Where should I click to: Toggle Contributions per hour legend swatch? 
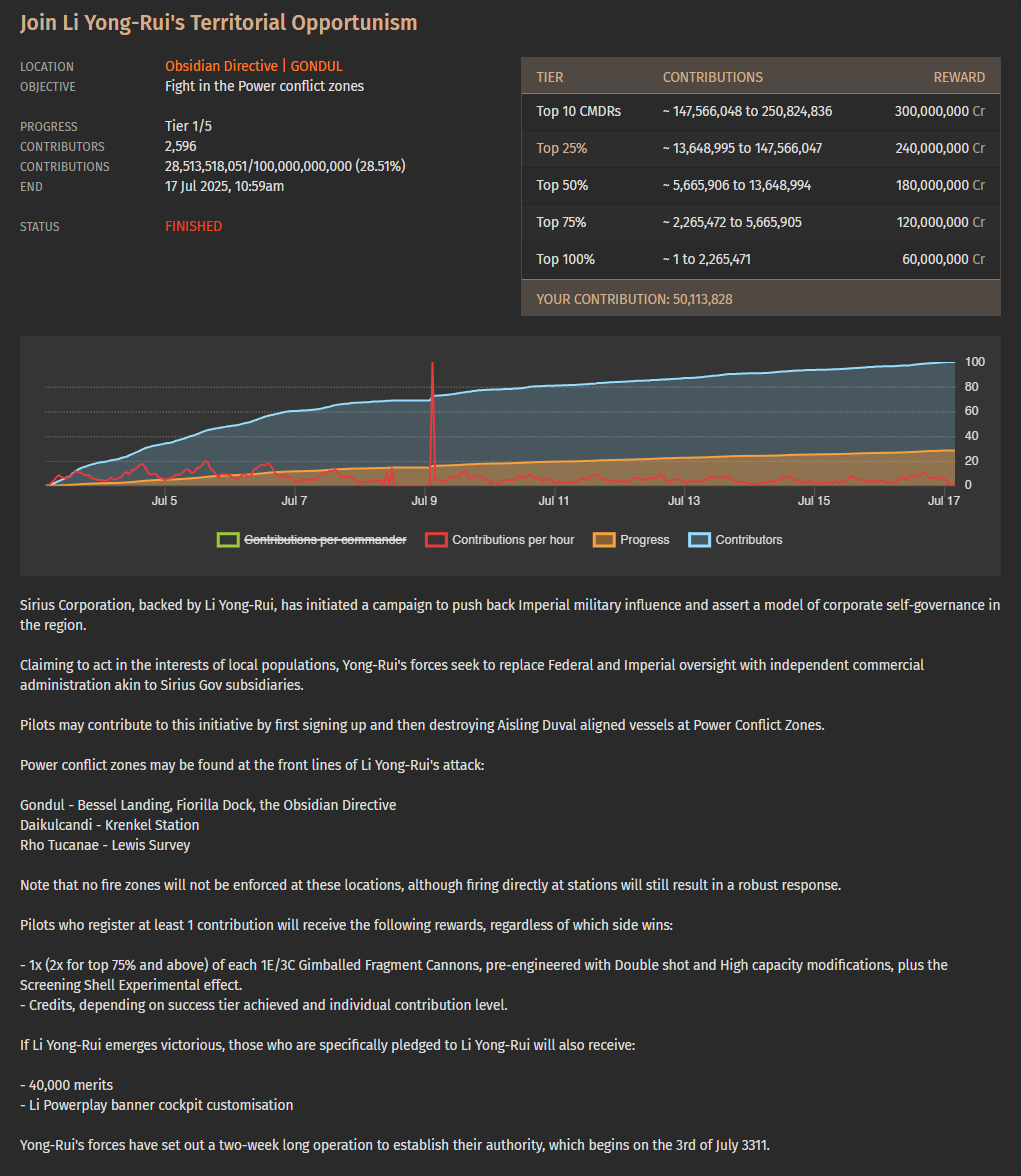click(436, 540)
